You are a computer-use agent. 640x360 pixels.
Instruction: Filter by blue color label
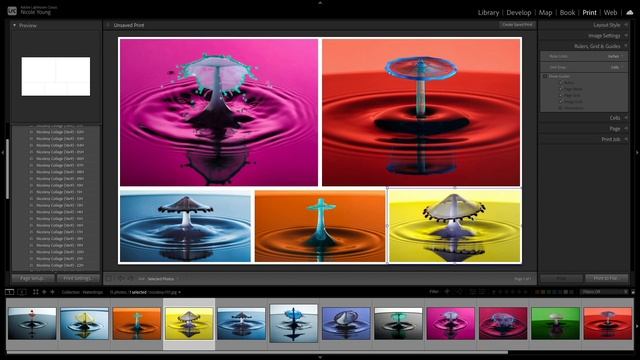coord(555,292)
